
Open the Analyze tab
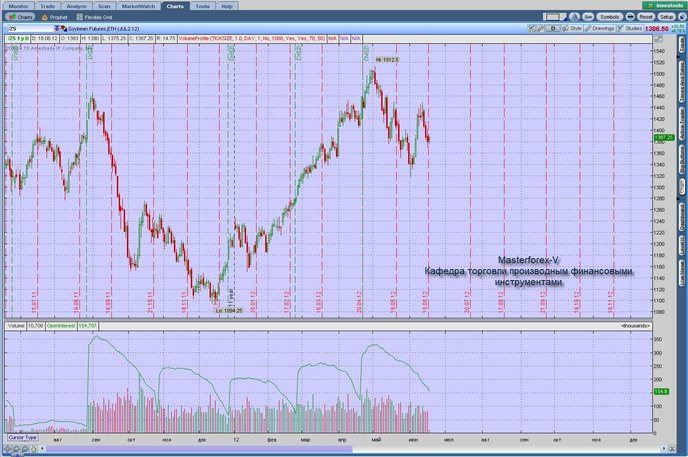(76, 6)
